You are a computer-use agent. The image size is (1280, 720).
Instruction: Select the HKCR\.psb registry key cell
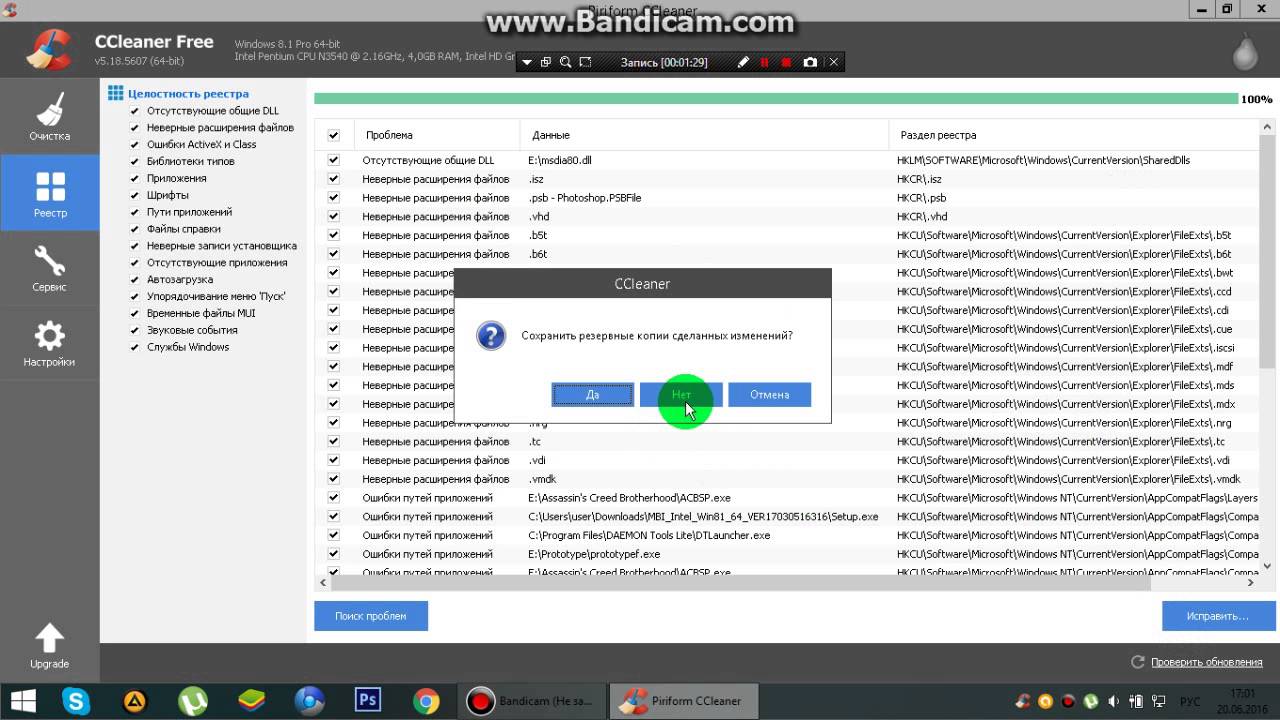tap(921, 198)
